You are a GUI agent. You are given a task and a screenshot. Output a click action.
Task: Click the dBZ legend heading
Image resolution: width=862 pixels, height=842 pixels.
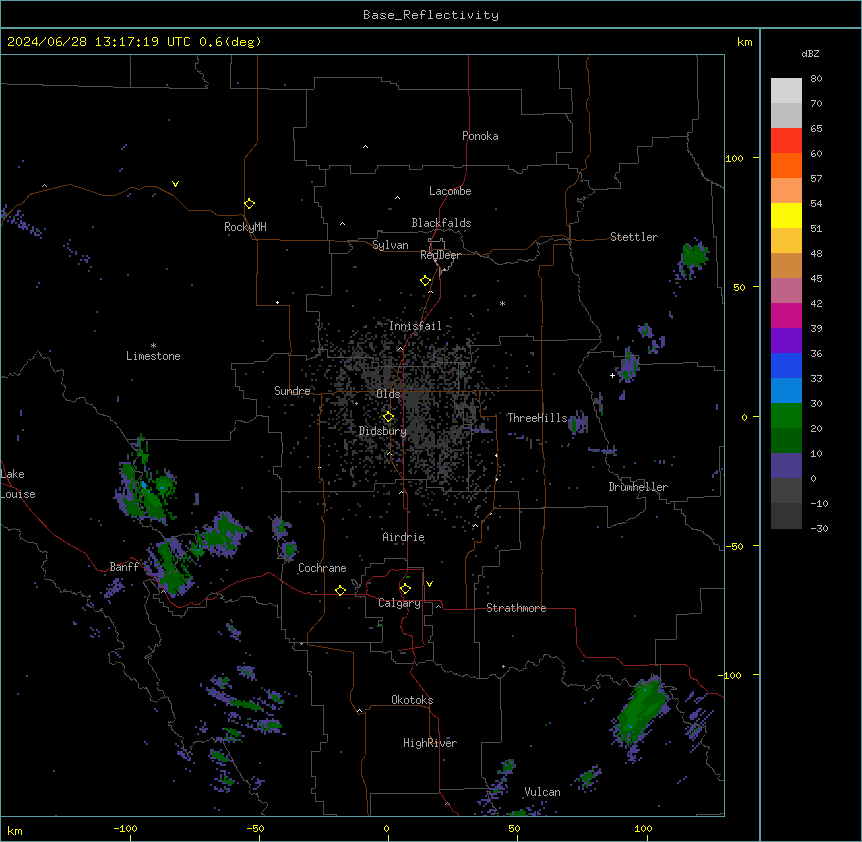[x=810, y=53]
